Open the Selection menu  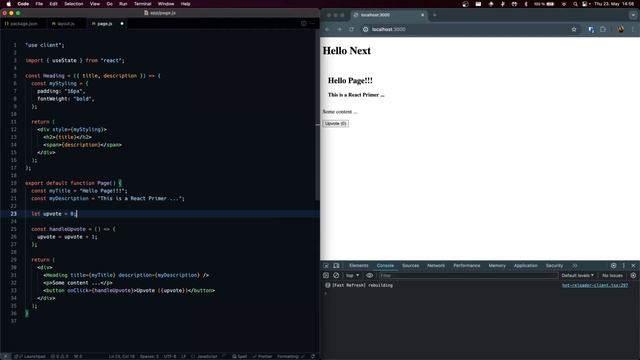pos(74,4)
